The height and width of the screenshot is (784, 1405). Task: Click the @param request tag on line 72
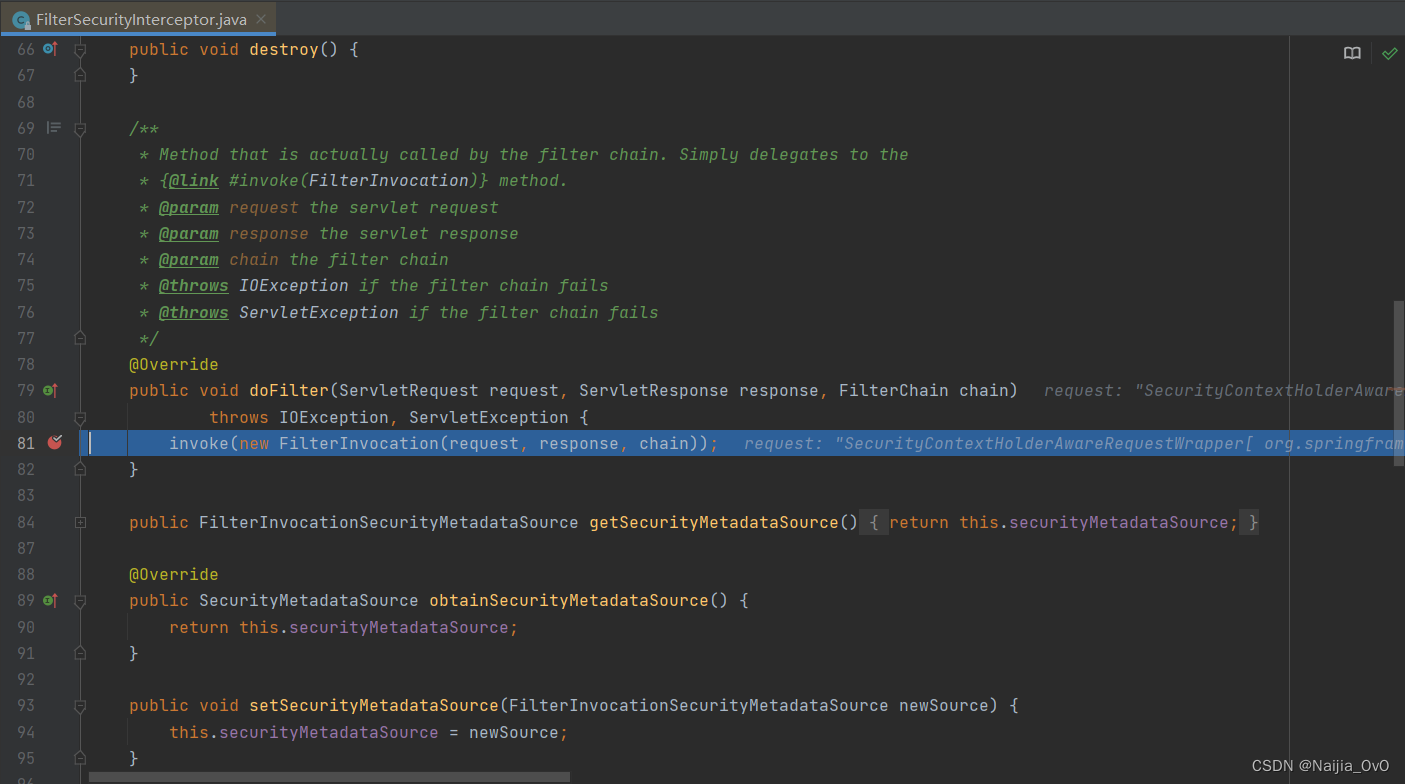[189, 207]
